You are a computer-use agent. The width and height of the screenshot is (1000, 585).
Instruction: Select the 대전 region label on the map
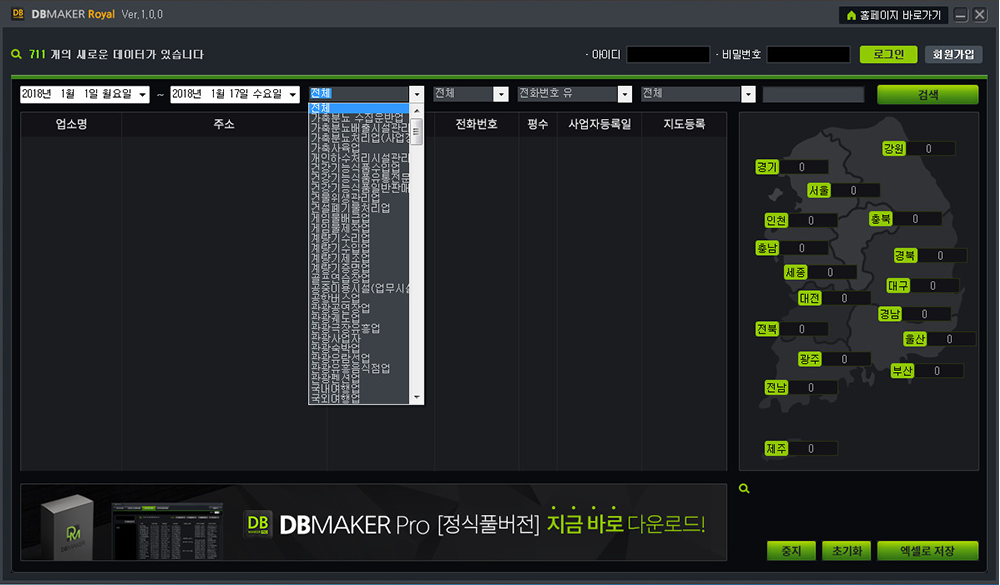coord(809,298)
